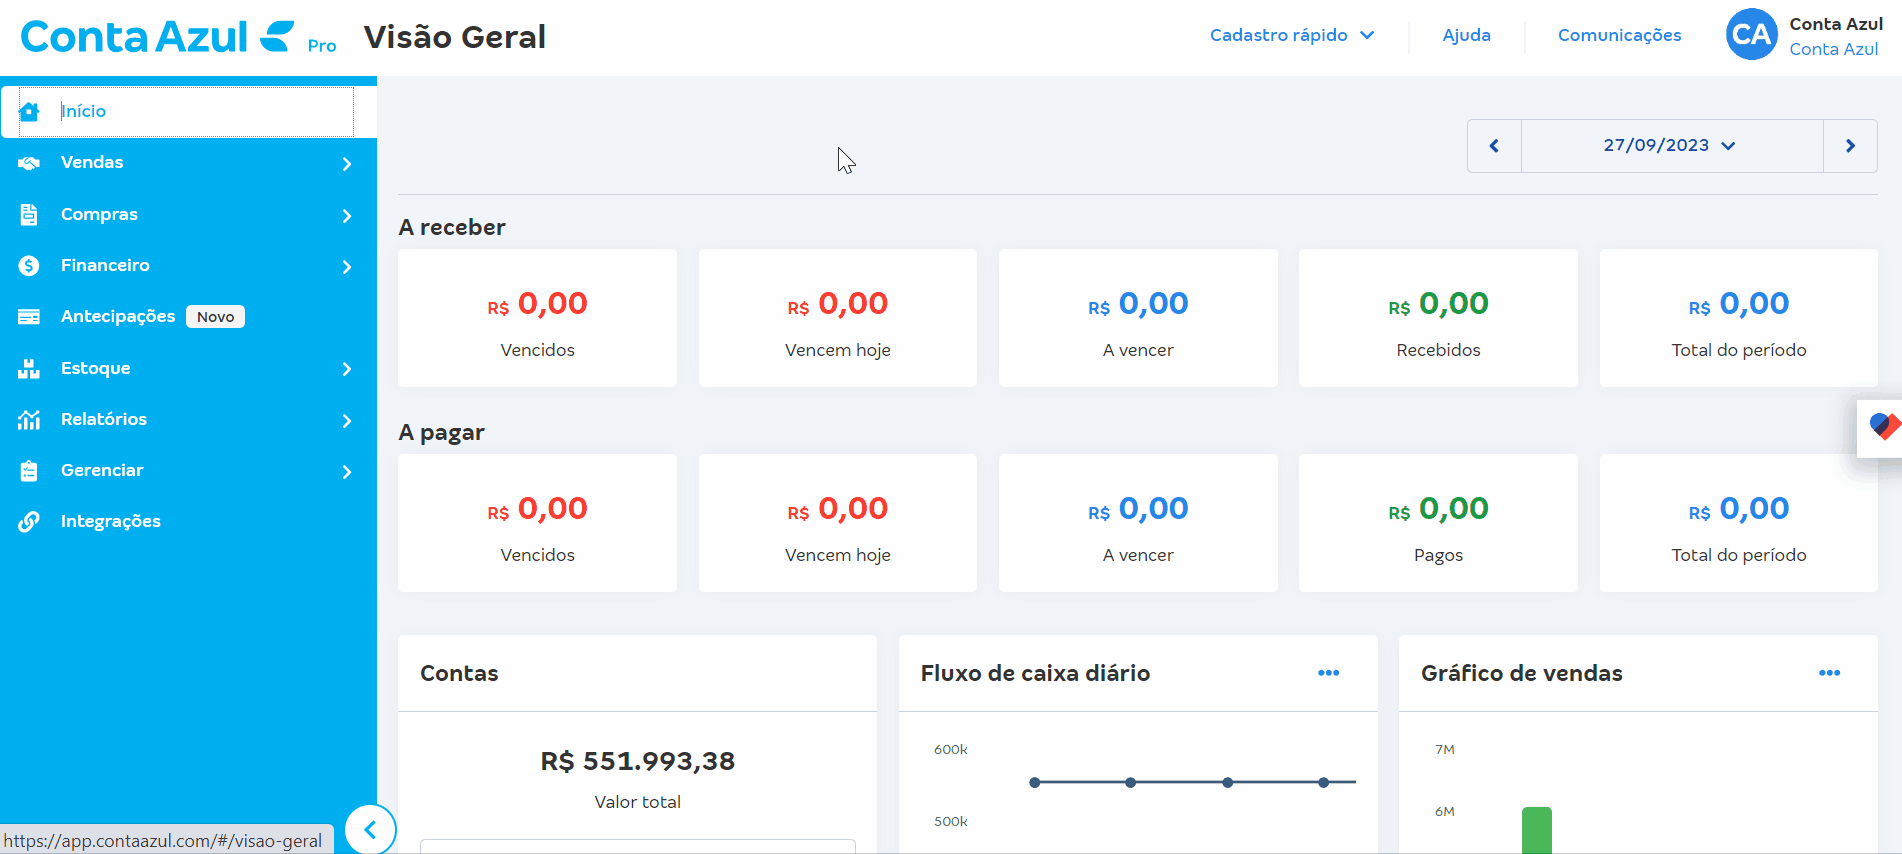
Task: Collapse the sidebar with the round arrow button
Action: pyautogui.click(x=370, y=829)
